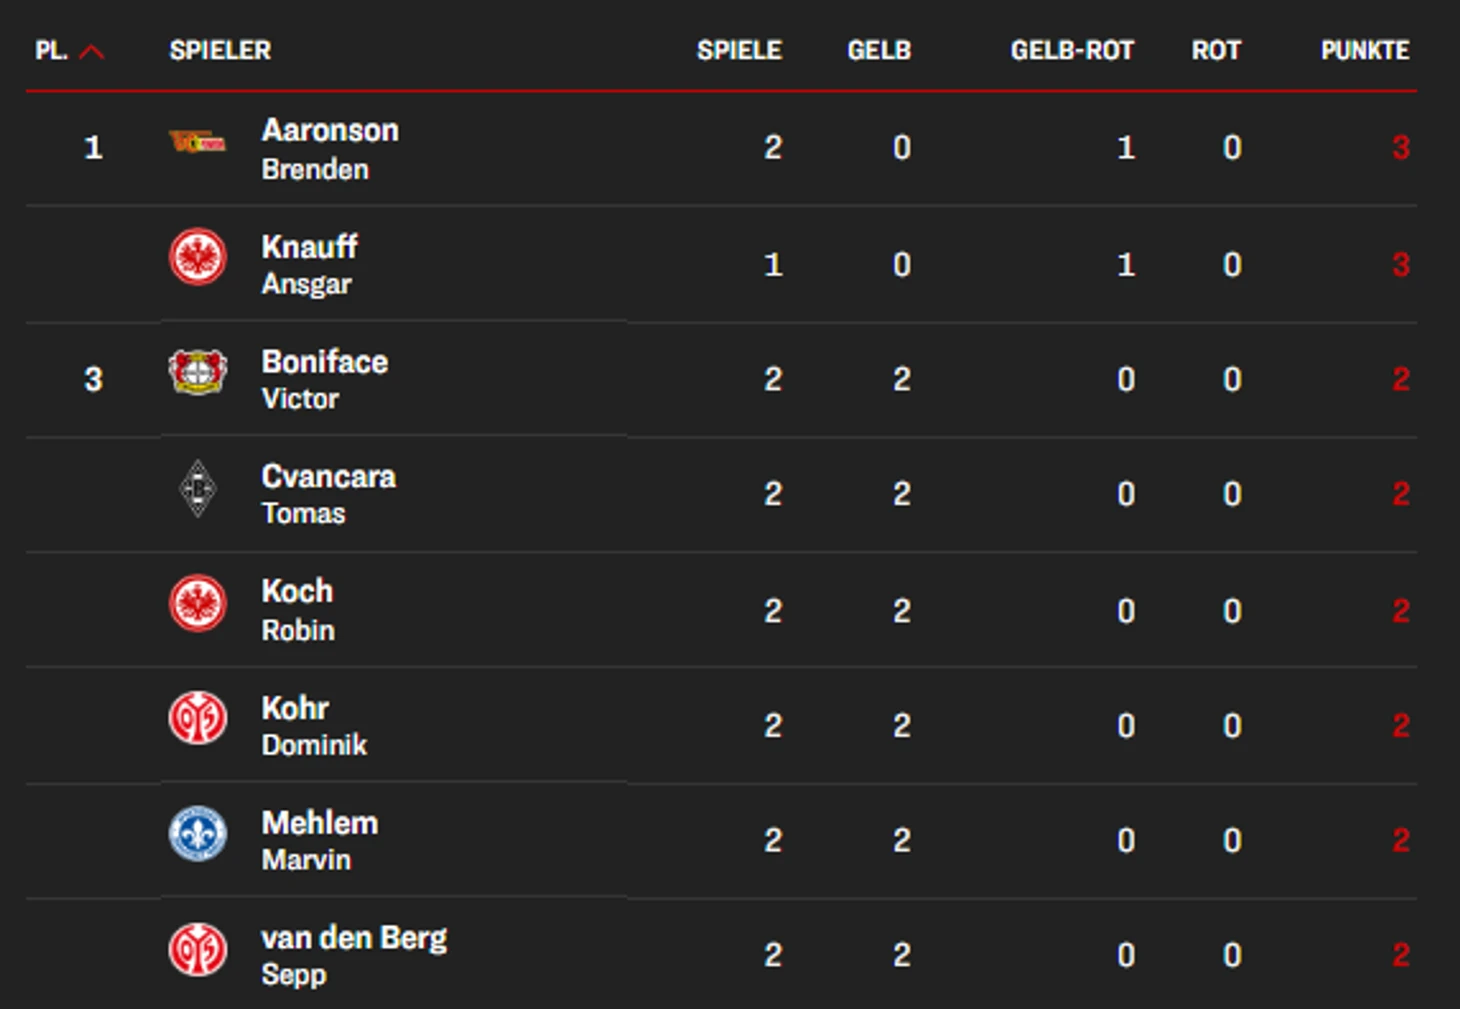Open player Boniface Victor
This screenshot has width=1460, height=1009.
(324, 379)
